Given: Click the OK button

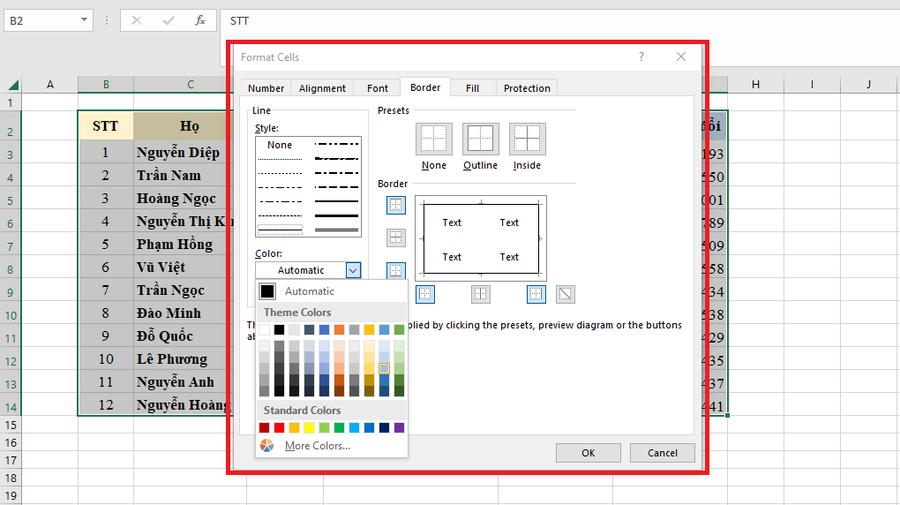Looking at the screenshot, I should tap(588, 453).
